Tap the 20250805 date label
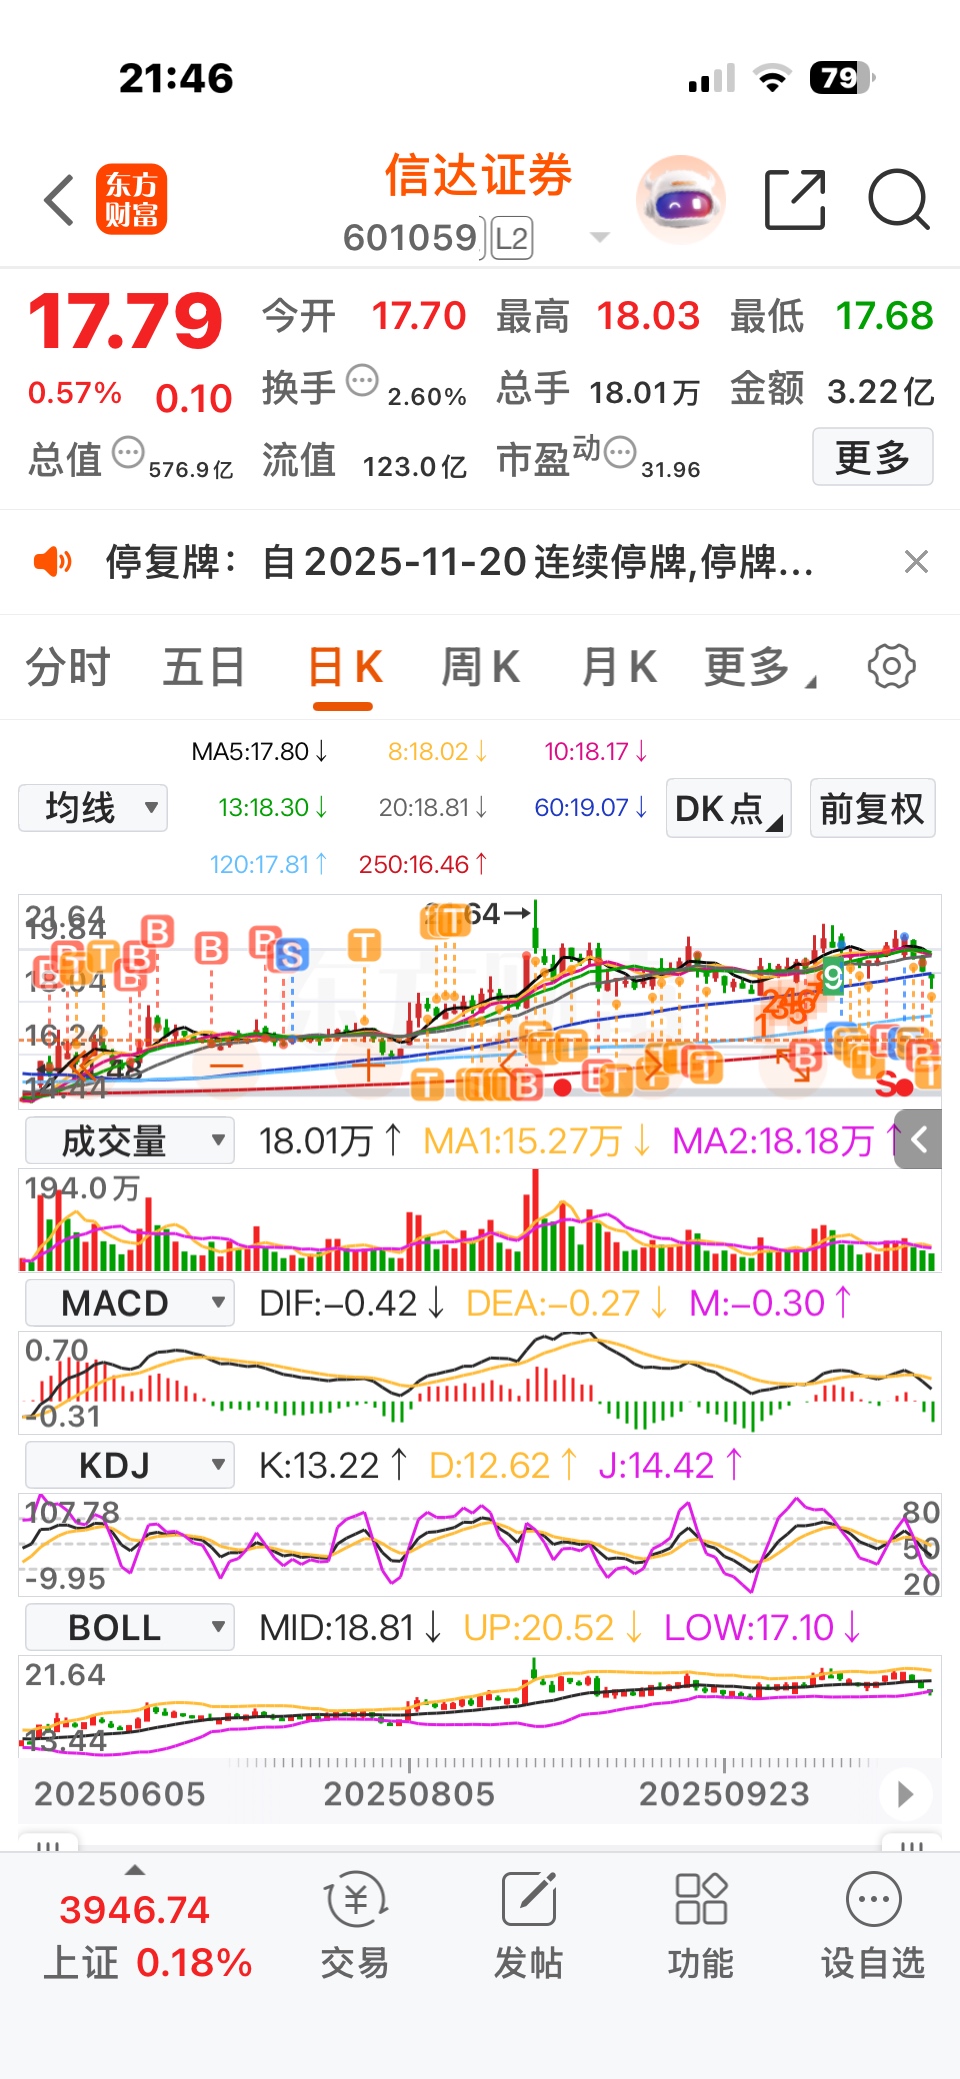This screenshot has width=960, height=2079. point(409,1794)
